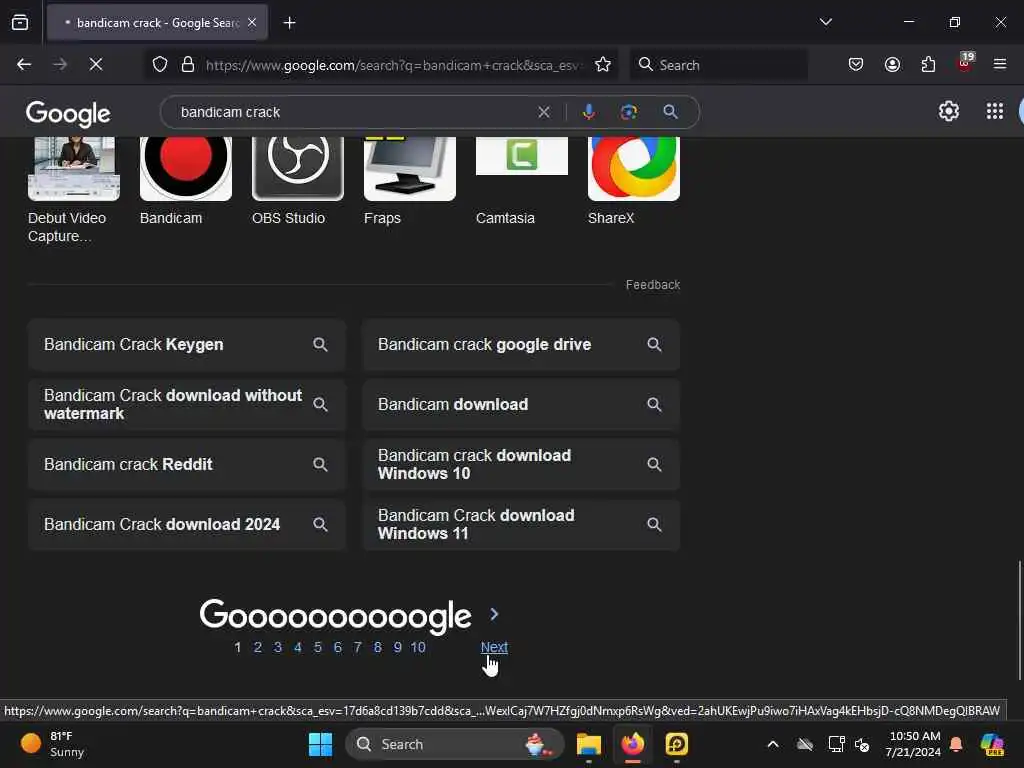1024x768 pixels.
Task: Bookmark this page with the star
Action: point(603,65)
